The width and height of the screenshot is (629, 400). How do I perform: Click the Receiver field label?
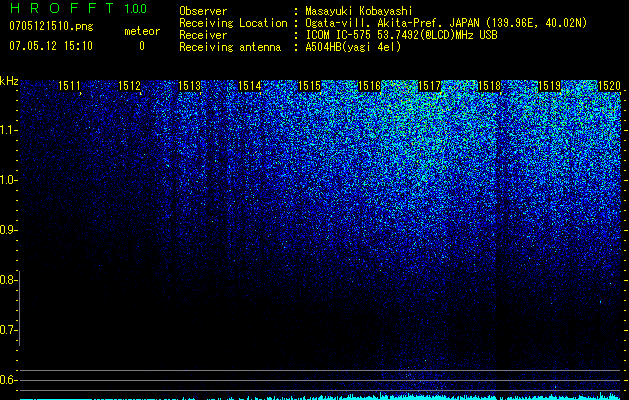203,35
